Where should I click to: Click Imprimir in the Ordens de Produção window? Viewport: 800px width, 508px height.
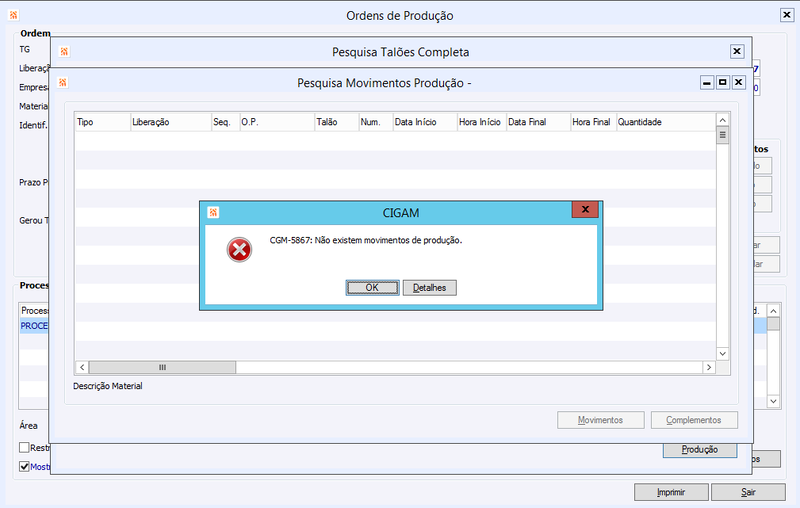coord(671,492)
